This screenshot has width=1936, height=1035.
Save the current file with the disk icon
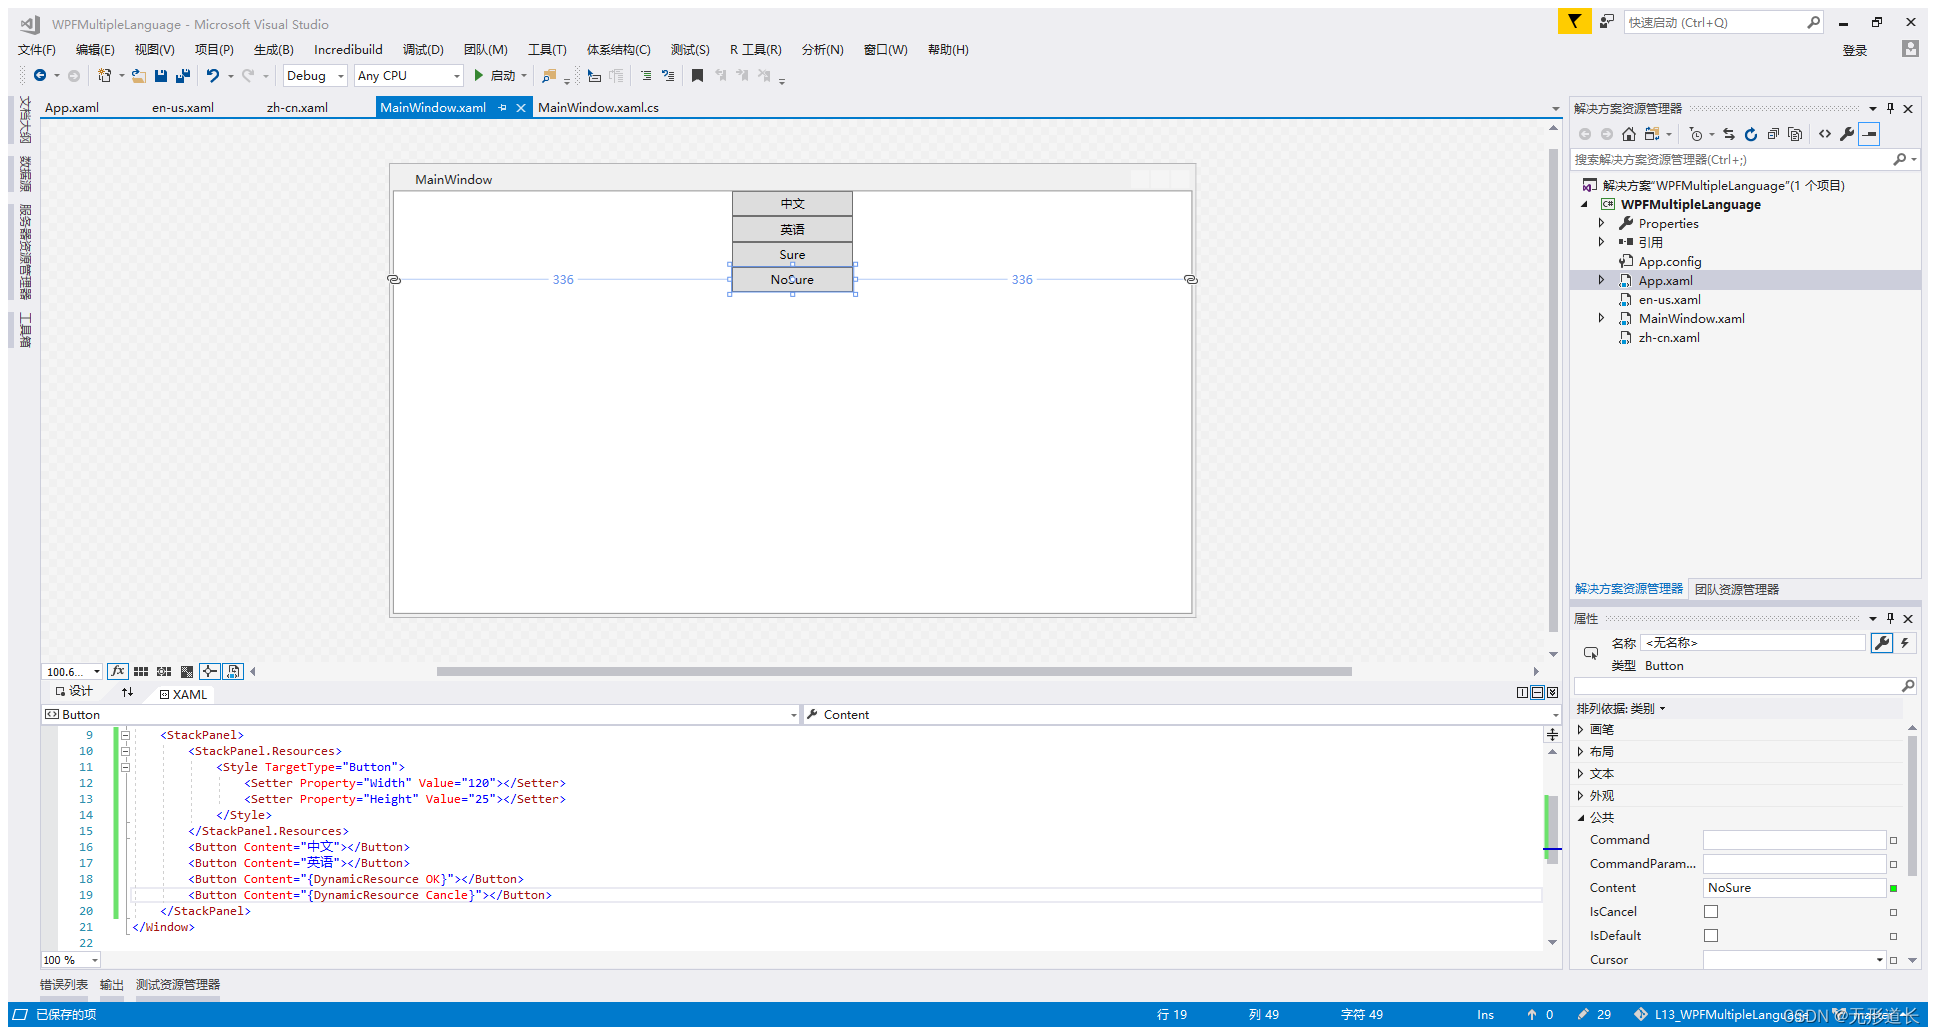pos(160,76)
